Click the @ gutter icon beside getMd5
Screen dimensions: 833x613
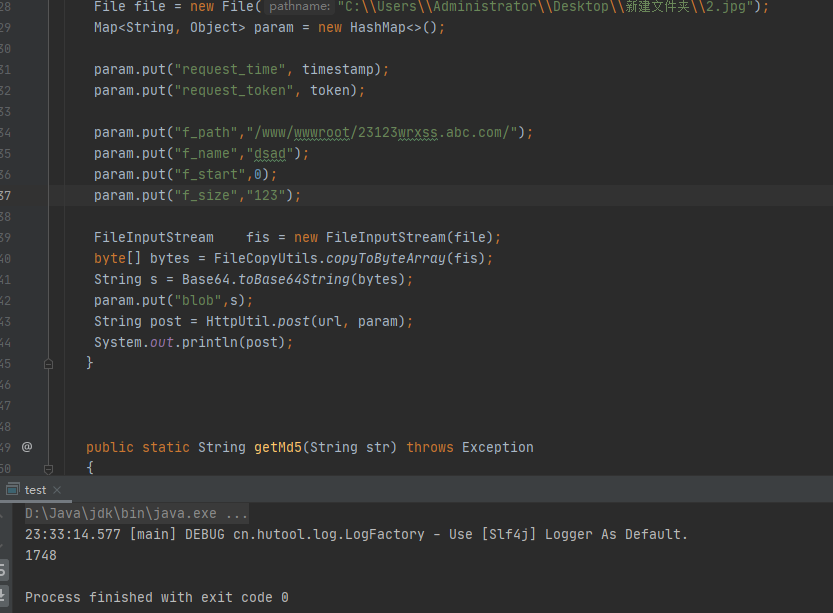[x=27, y=447]
